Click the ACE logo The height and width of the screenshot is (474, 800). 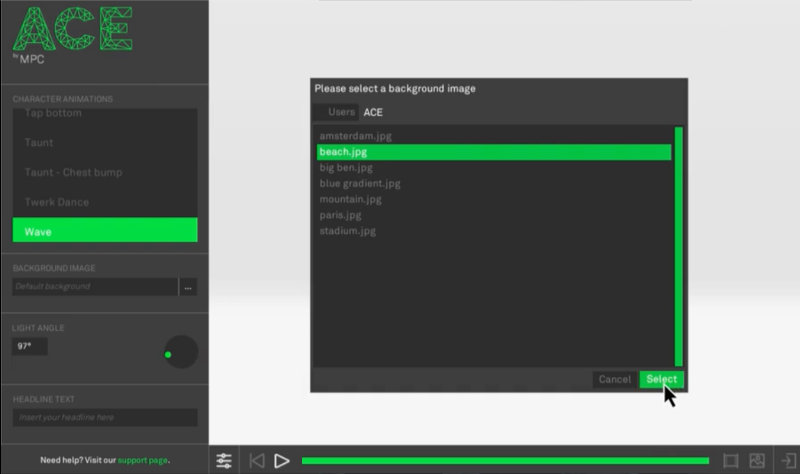point(71,30)
